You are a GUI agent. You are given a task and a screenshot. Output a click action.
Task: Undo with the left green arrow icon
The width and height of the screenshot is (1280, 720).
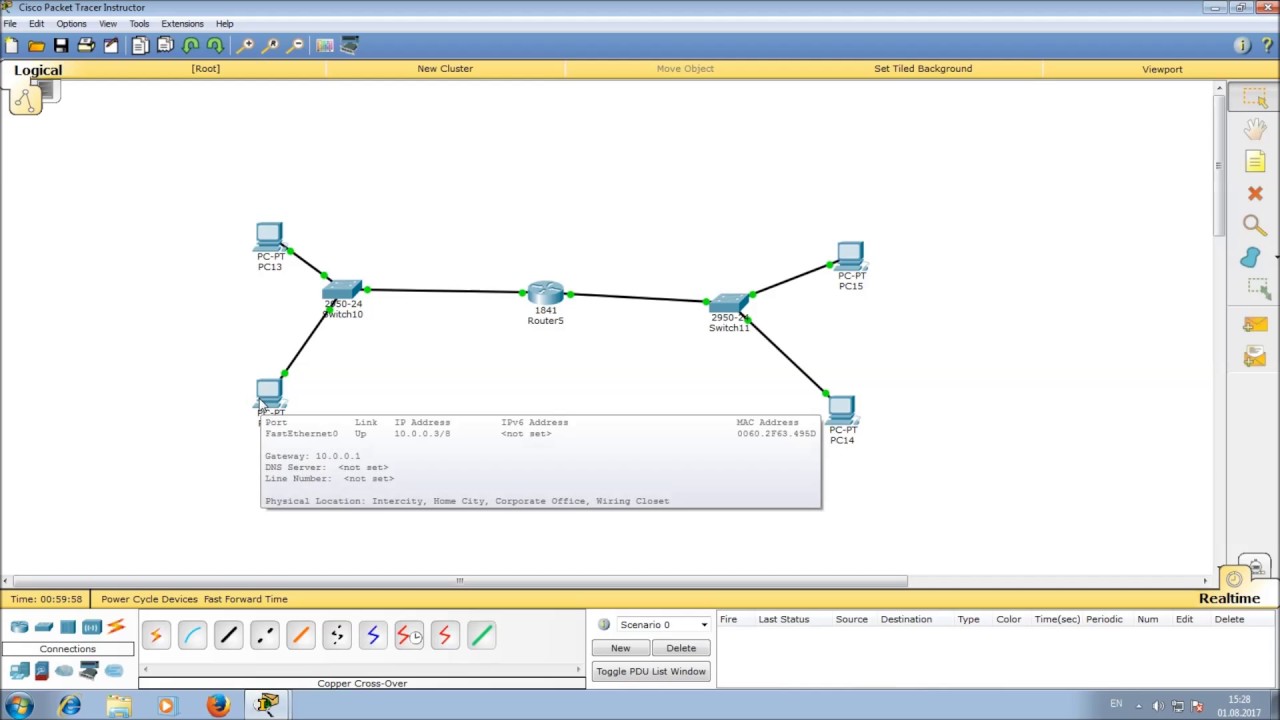point(190,45)
